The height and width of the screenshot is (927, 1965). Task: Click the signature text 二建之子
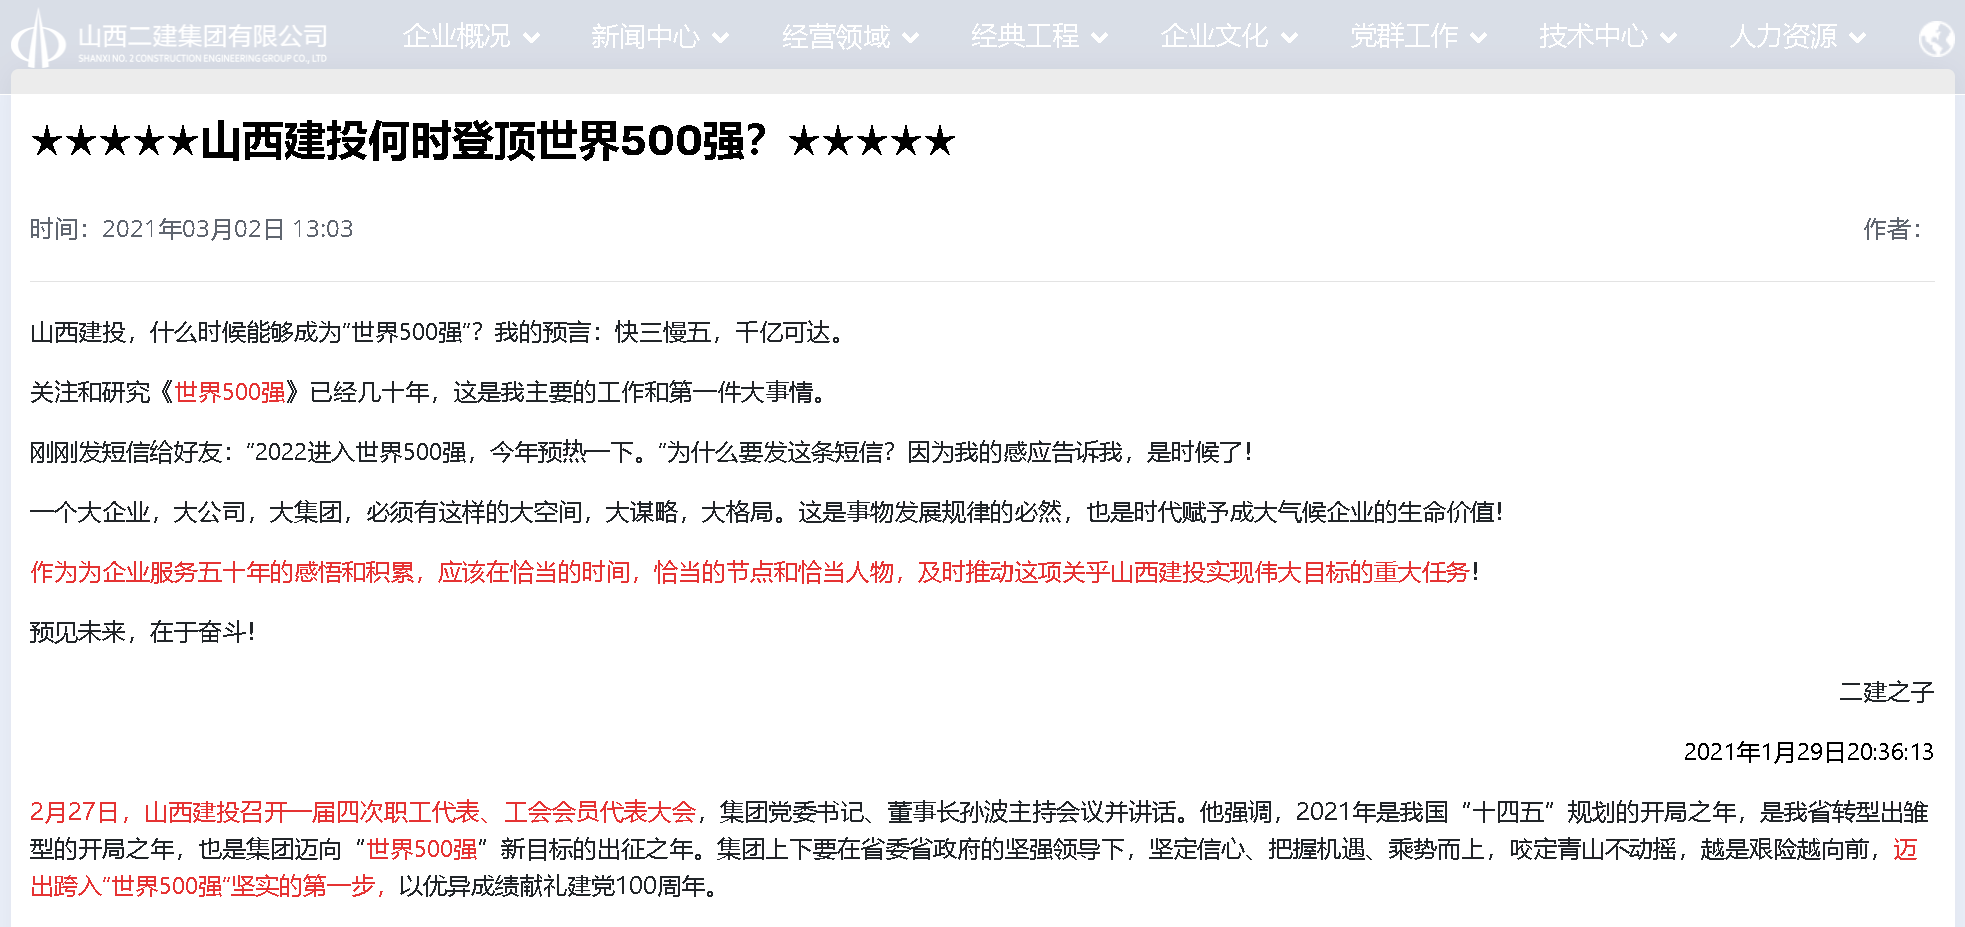pyautogui.click(x=1886, y=692)
